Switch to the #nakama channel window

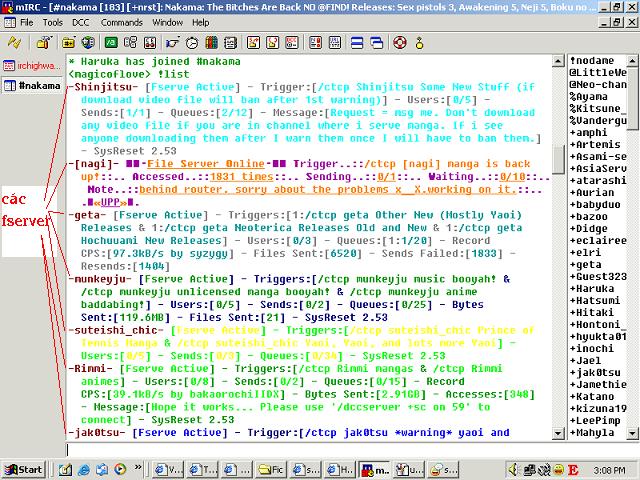pyautogui.click(x=32, y=85)
